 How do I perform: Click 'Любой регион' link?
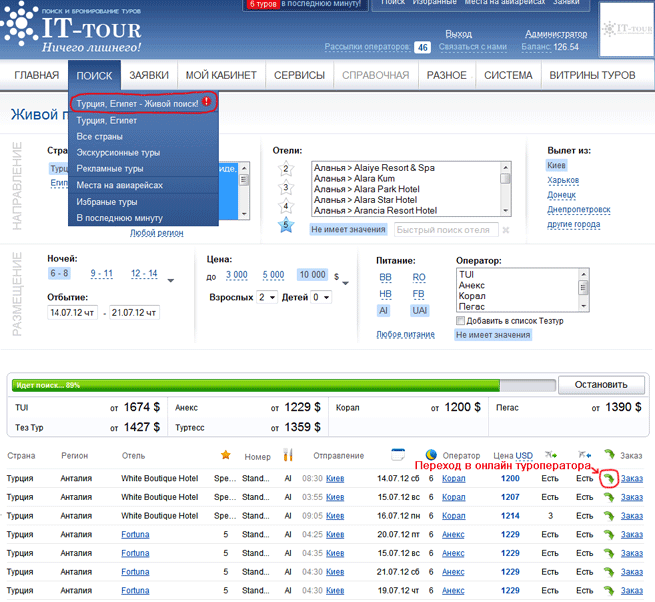(x=156, y=233)
